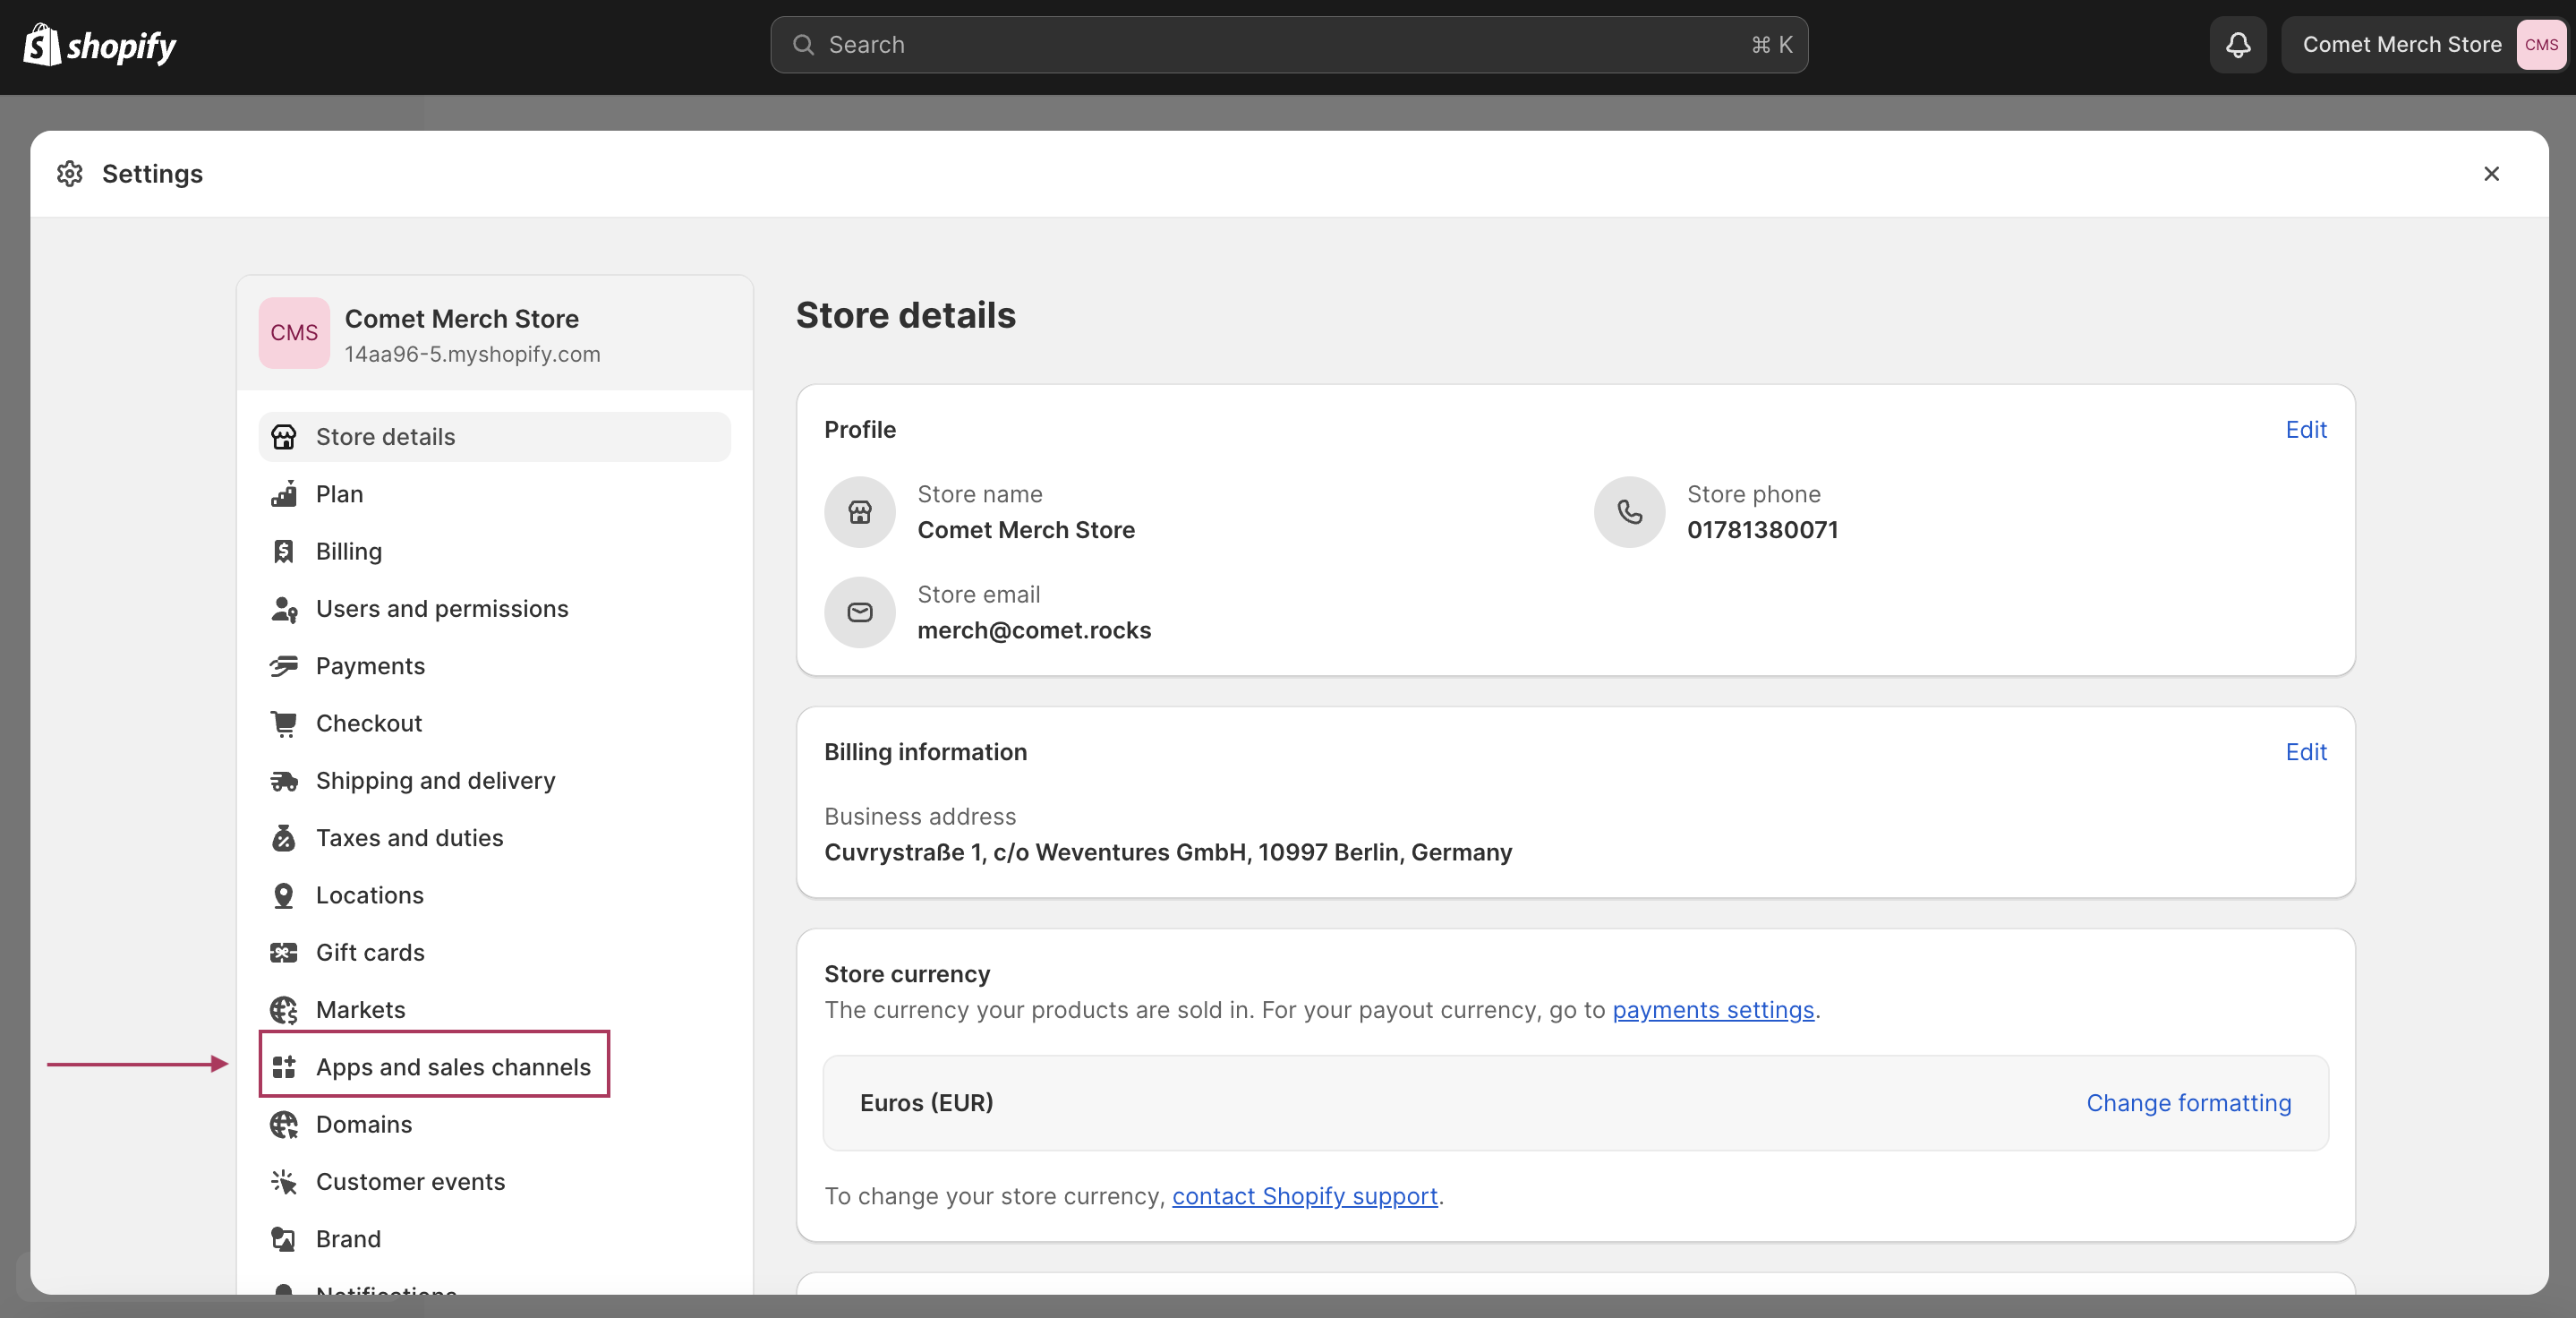Click the Search input field
Image resolution: width=2576 pixels, height=1318 pixels.
pyautogui.click(x=1288, y=45)
